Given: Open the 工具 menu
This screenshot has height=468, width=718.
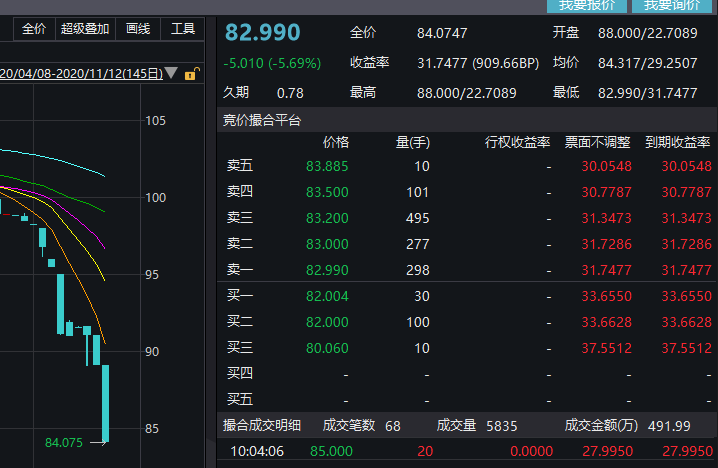Looking at the screenshot, I should click(183, 29).
